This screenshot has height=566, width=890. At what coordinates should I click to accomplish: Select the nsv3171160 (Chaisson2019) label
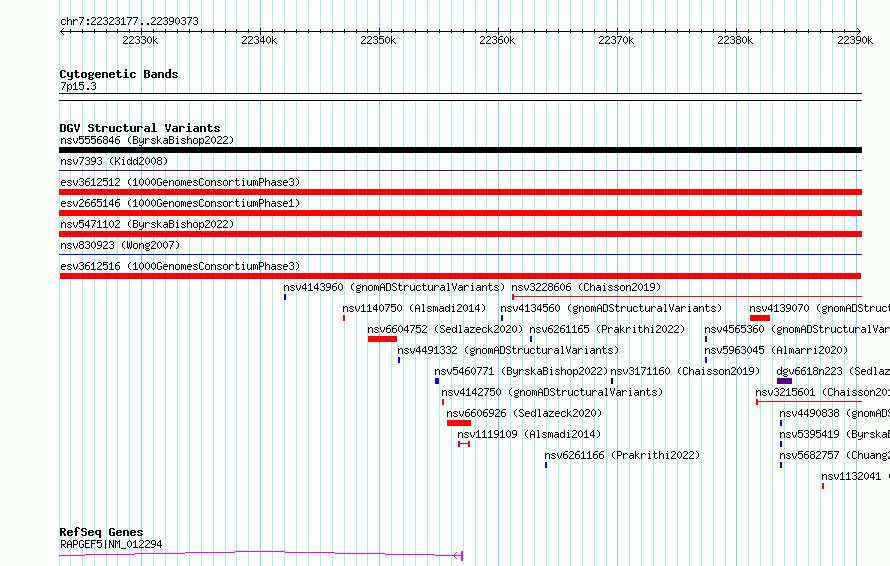(685, 371)
